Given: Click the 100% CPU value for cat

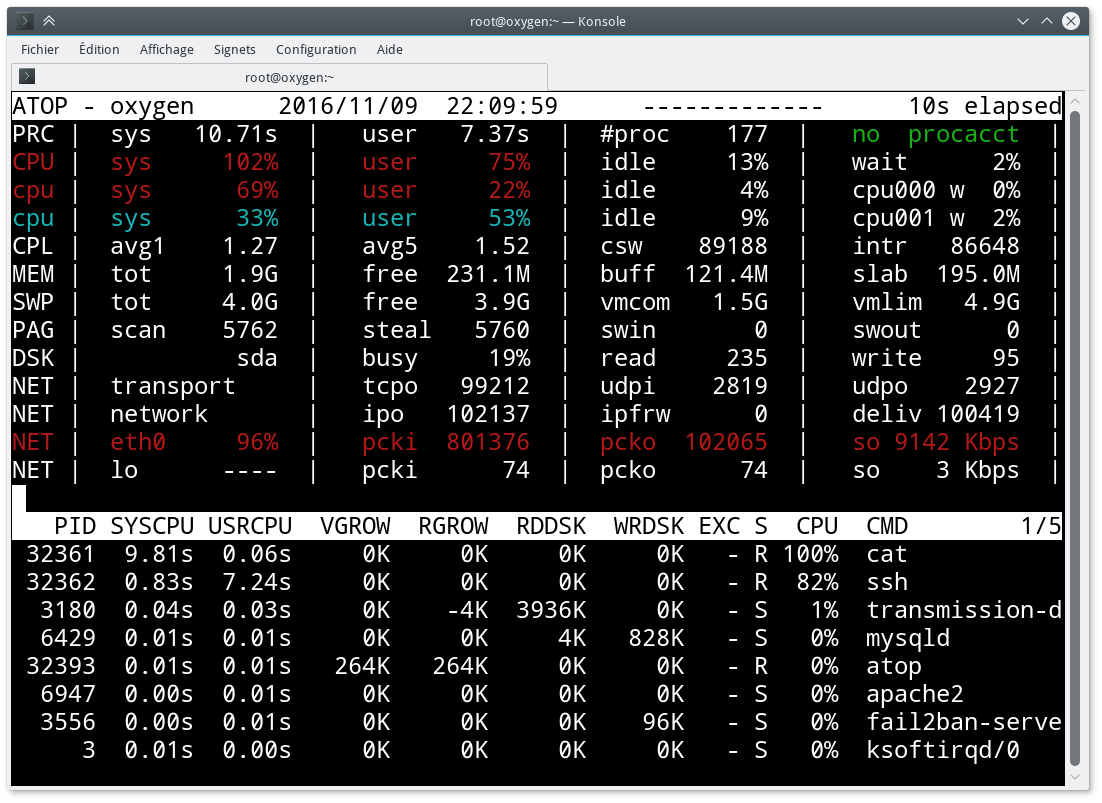Looking at the screenshot, I should click(x=810, y=554).
